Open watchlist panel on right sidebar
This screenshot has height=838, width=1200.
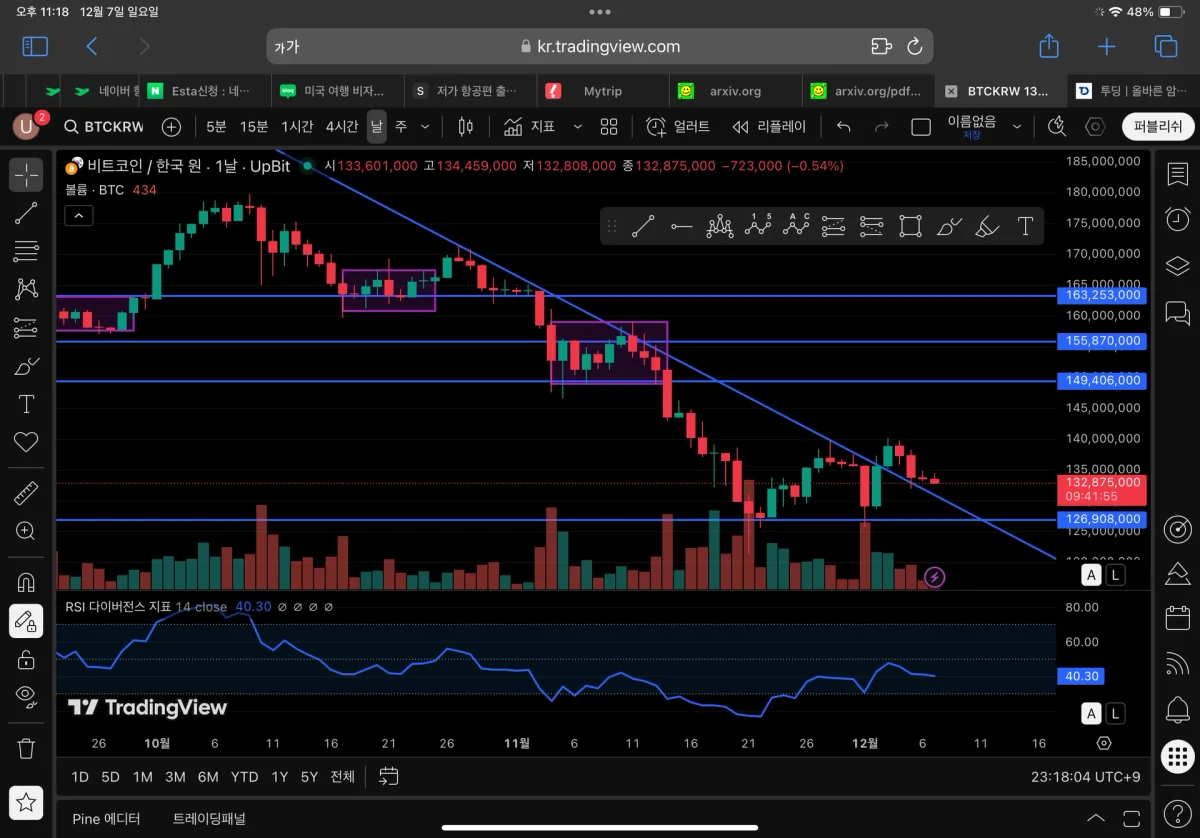(1177, 175)
